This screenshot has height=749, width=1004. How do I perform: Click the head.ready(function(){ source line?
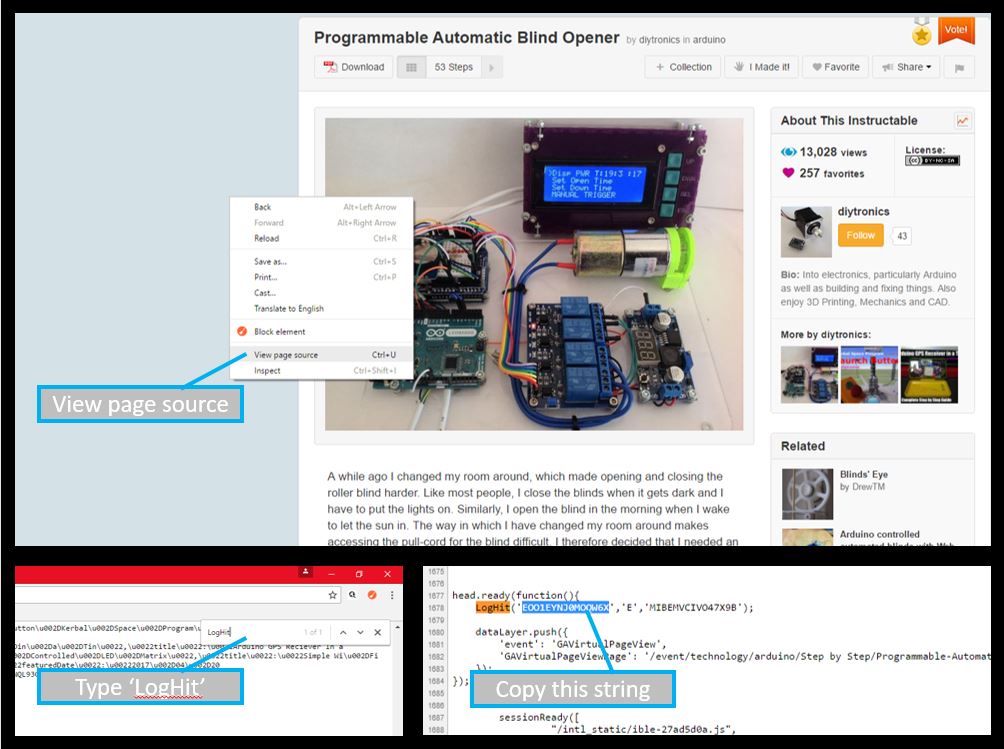[515, 595]
